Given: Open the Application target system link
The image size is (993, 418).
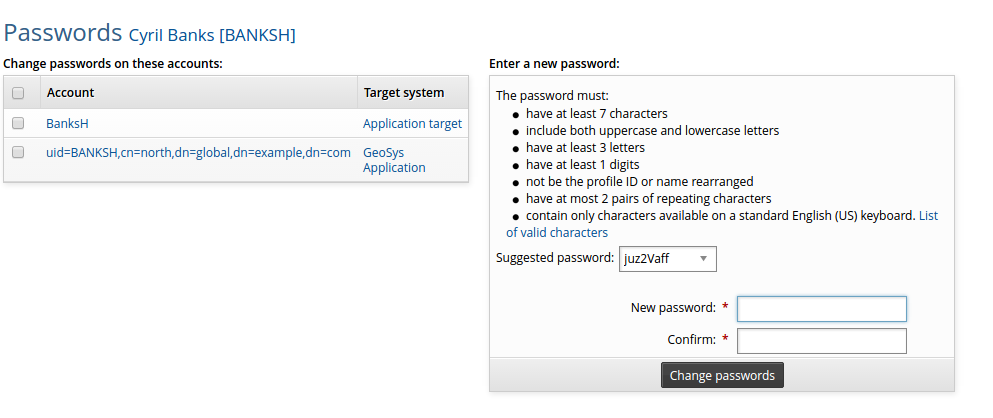Looking at the screenshot, I should (412, 124).
